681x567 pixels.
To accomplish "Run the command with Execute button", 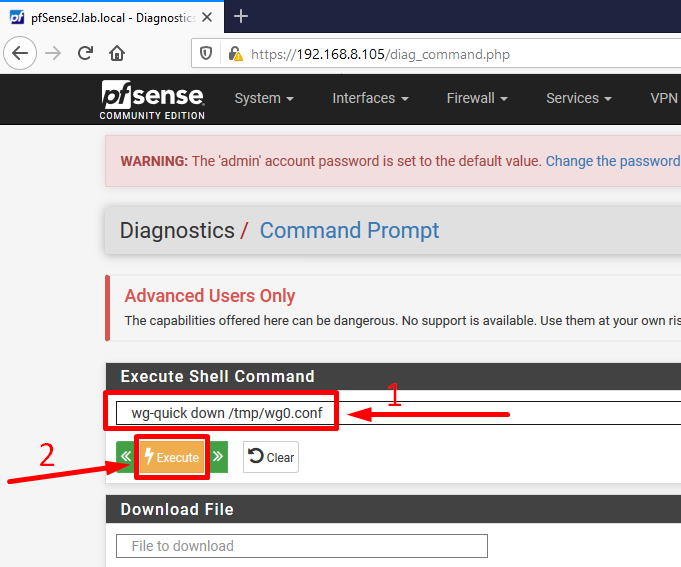I will [172, 457].
